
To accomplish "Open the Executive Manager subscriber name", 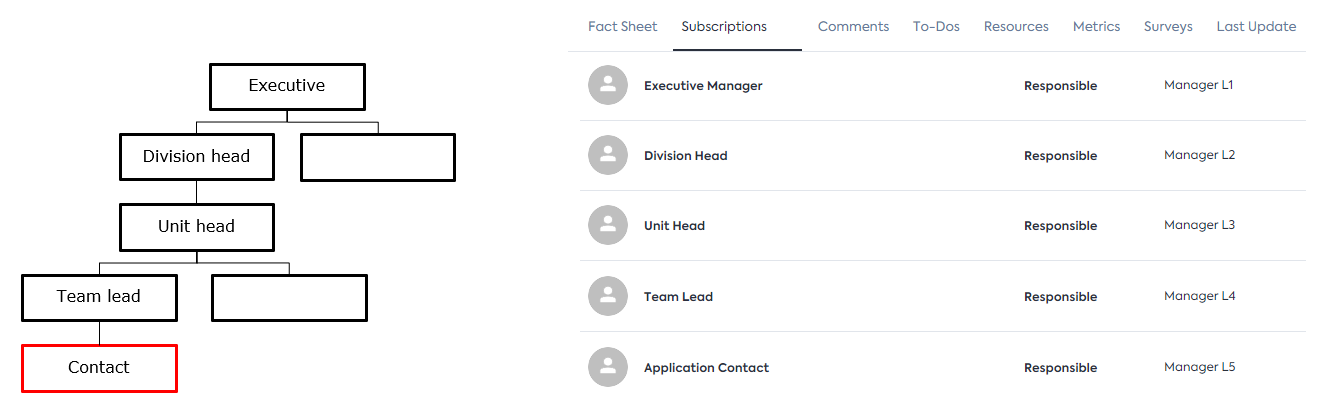I will [703, 86].
